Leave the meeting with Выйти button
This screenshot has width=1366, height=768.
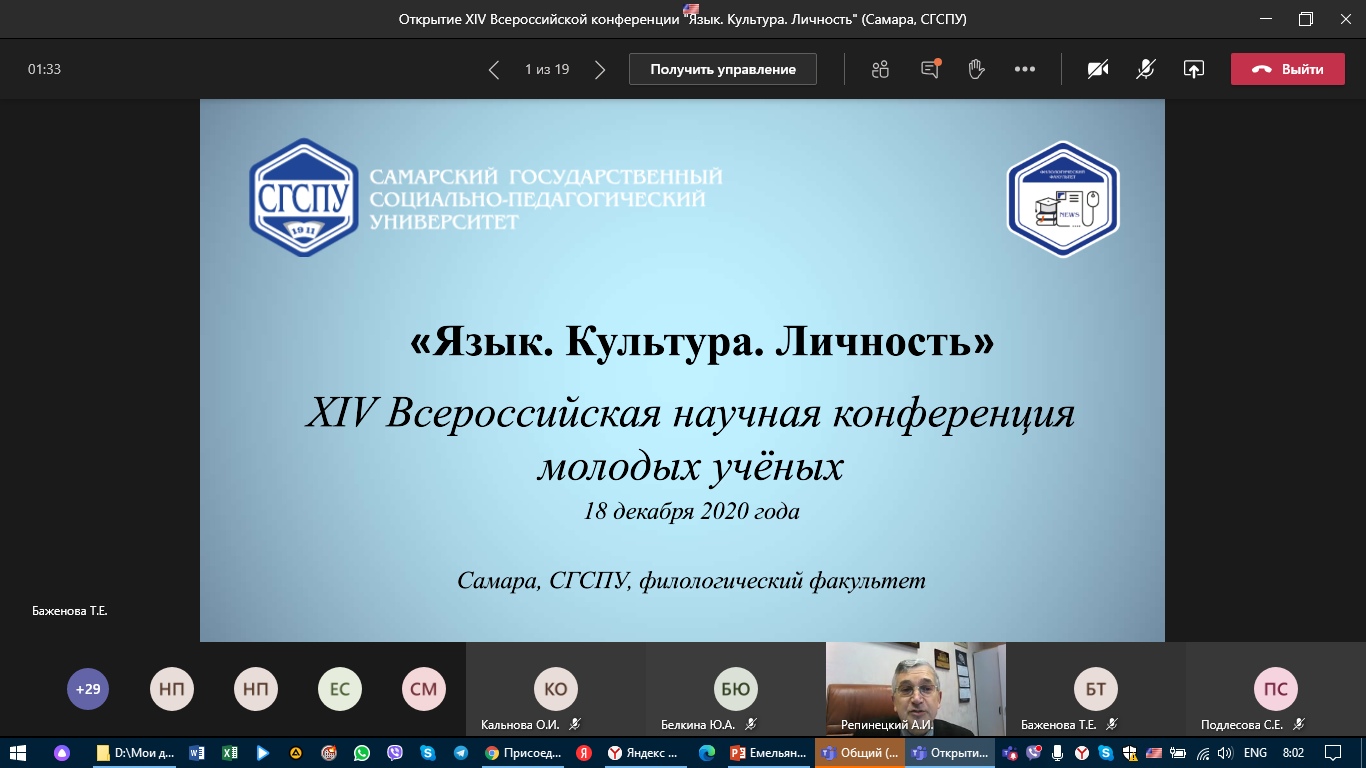tap(1288, 69)
